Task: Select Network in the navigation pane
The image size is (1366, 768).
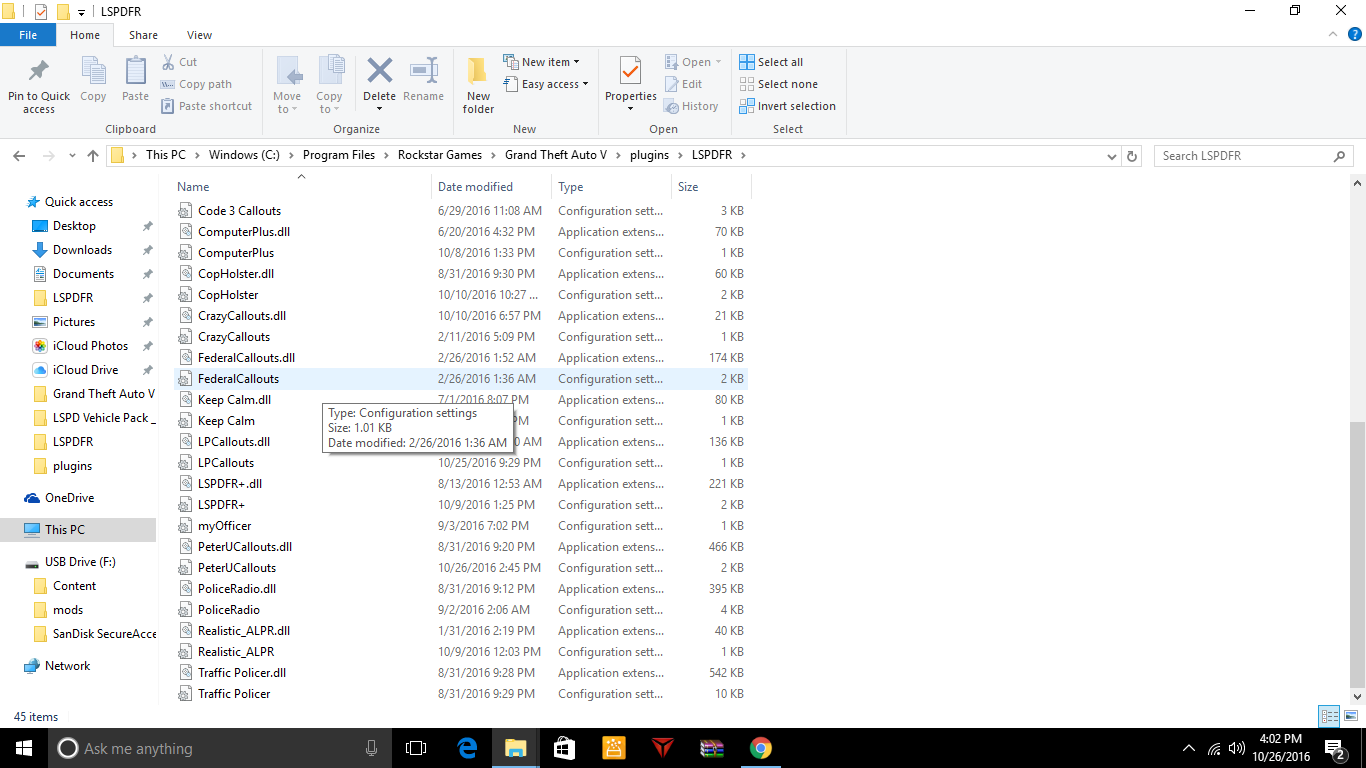Action: pos(67,666)
